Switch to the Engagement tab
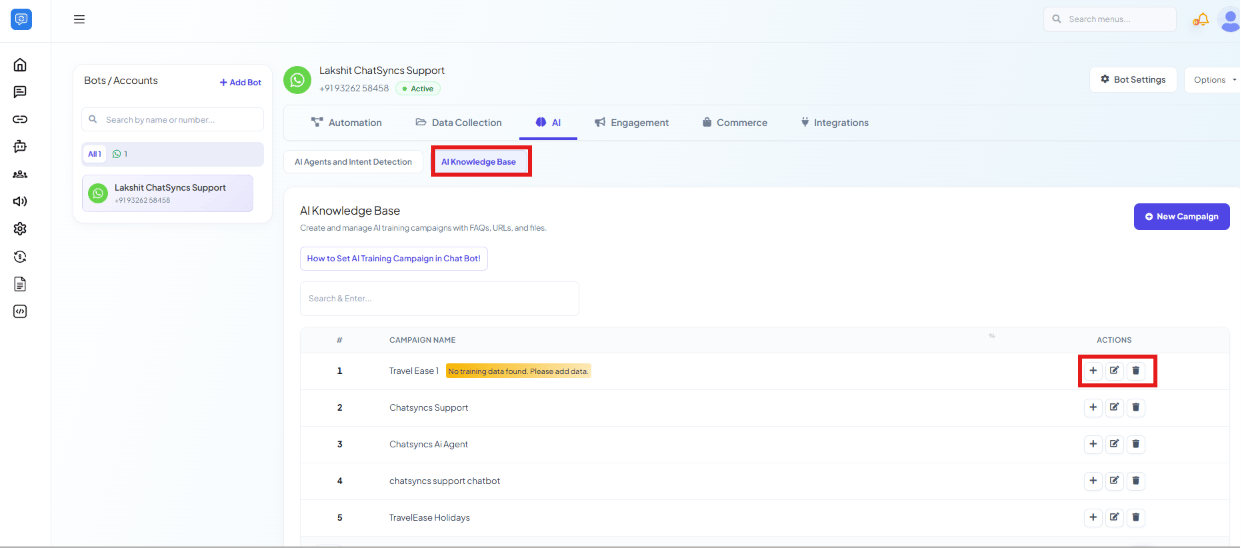This screenshot has width=1241, height=548. [x=631, y=122]
